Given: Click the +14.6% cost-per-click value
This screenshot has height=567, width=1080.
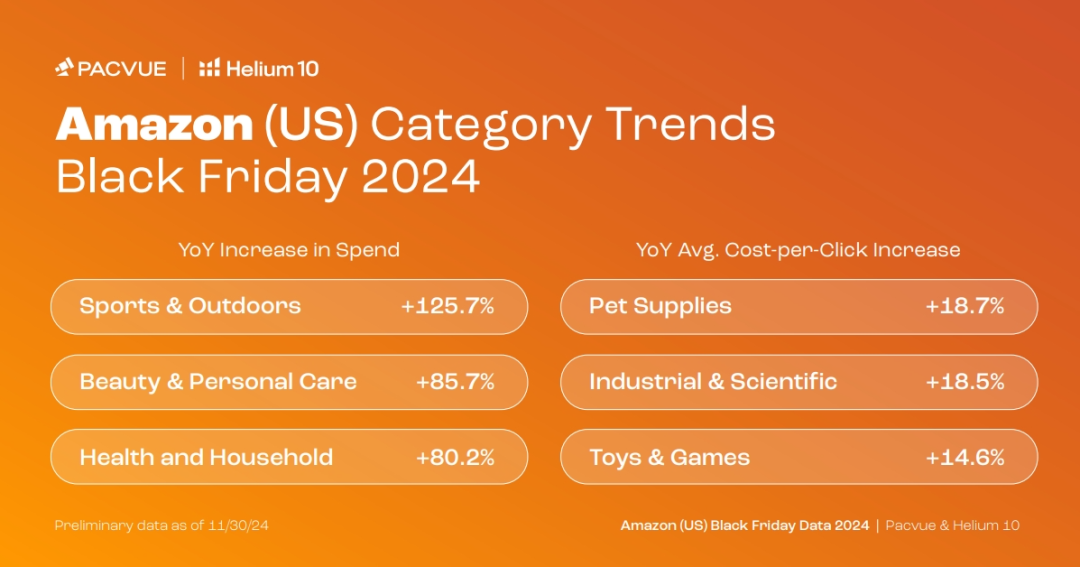Looking at the screenshot, I should (x=965, y=457).
